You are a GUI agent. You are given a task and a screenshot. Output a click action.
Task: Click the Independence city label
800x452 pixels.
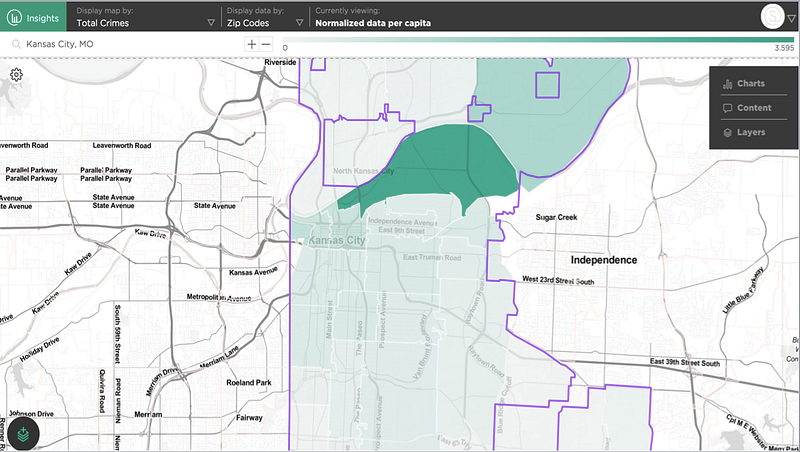pos(604,260)
